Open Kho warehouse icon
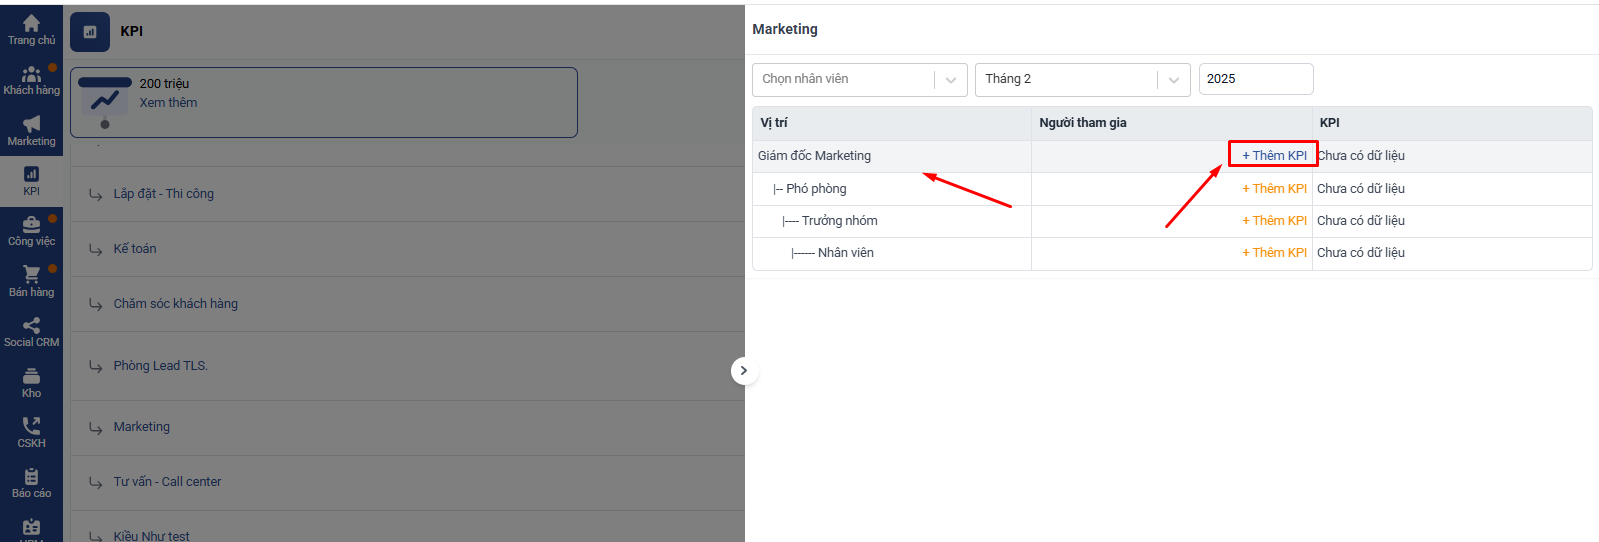1599x542 pixels. tap(31, 377)
